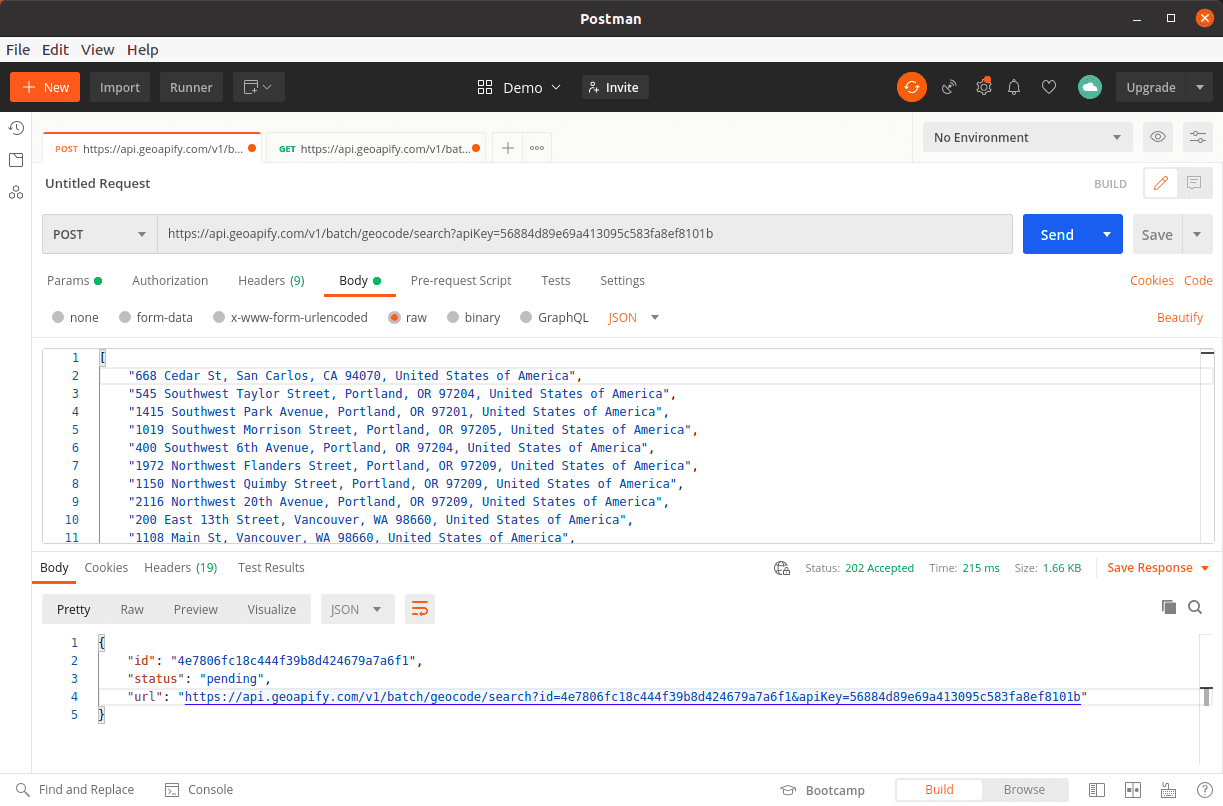Open the user avatar cloud icon
1223x806 pixels.
[1090, 87]
